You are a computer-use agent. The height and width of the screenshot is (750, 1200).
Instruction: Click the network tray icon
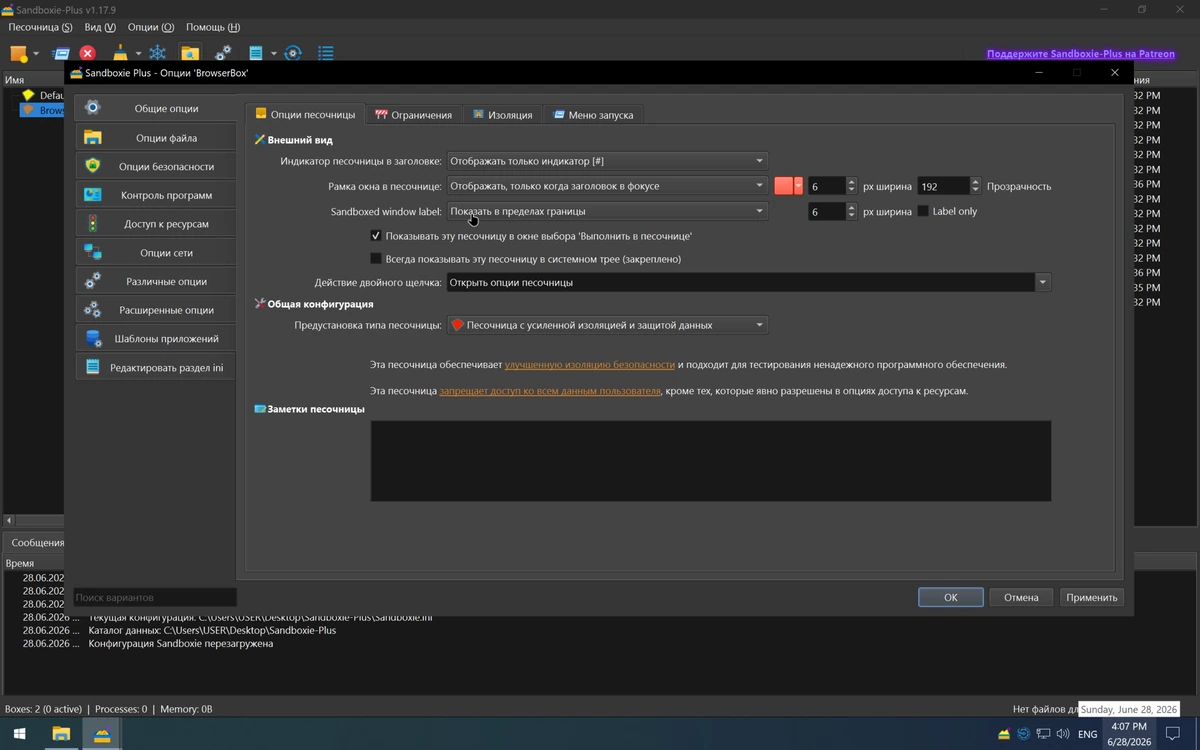(1043, 734)
